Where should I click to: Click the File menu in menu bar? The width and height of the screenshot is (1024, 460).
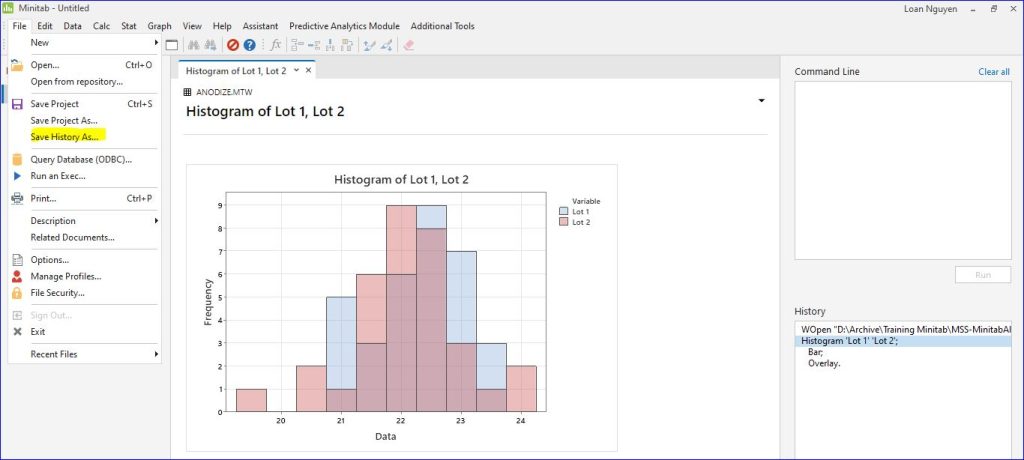tap(19, 26)
